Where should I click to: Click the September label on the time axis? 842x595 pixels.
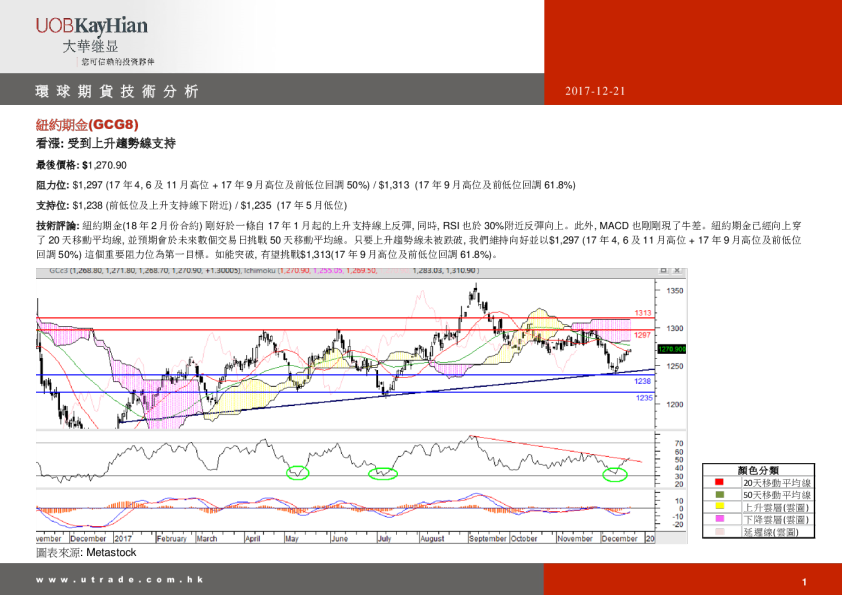pyautogui.click(x=488, y=537)
